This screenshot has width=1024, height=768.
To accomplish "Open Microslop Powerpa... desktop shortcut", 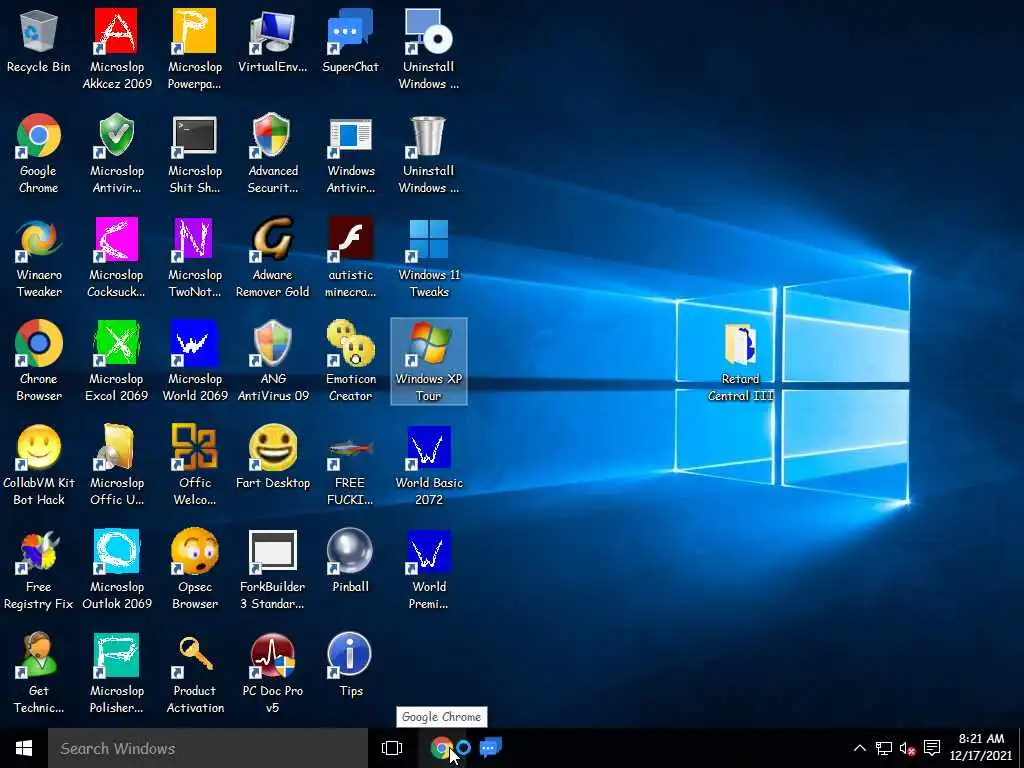I will tap(195, 49).
